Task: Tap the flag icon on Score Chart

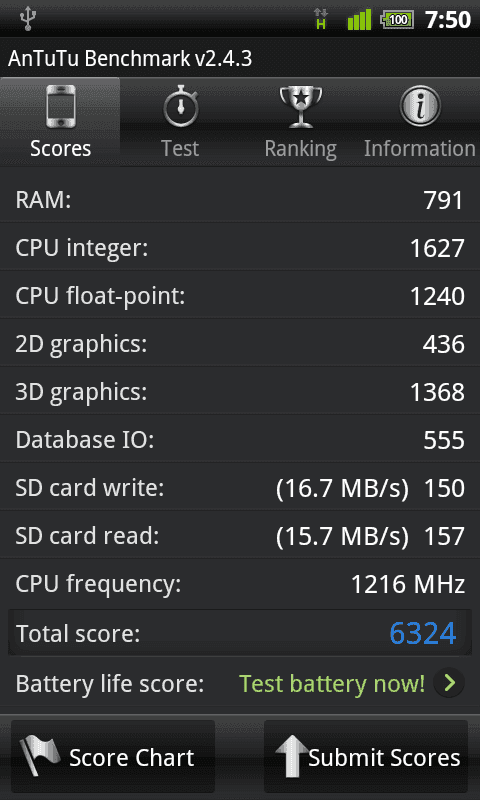Action: (x=39, y=757)
